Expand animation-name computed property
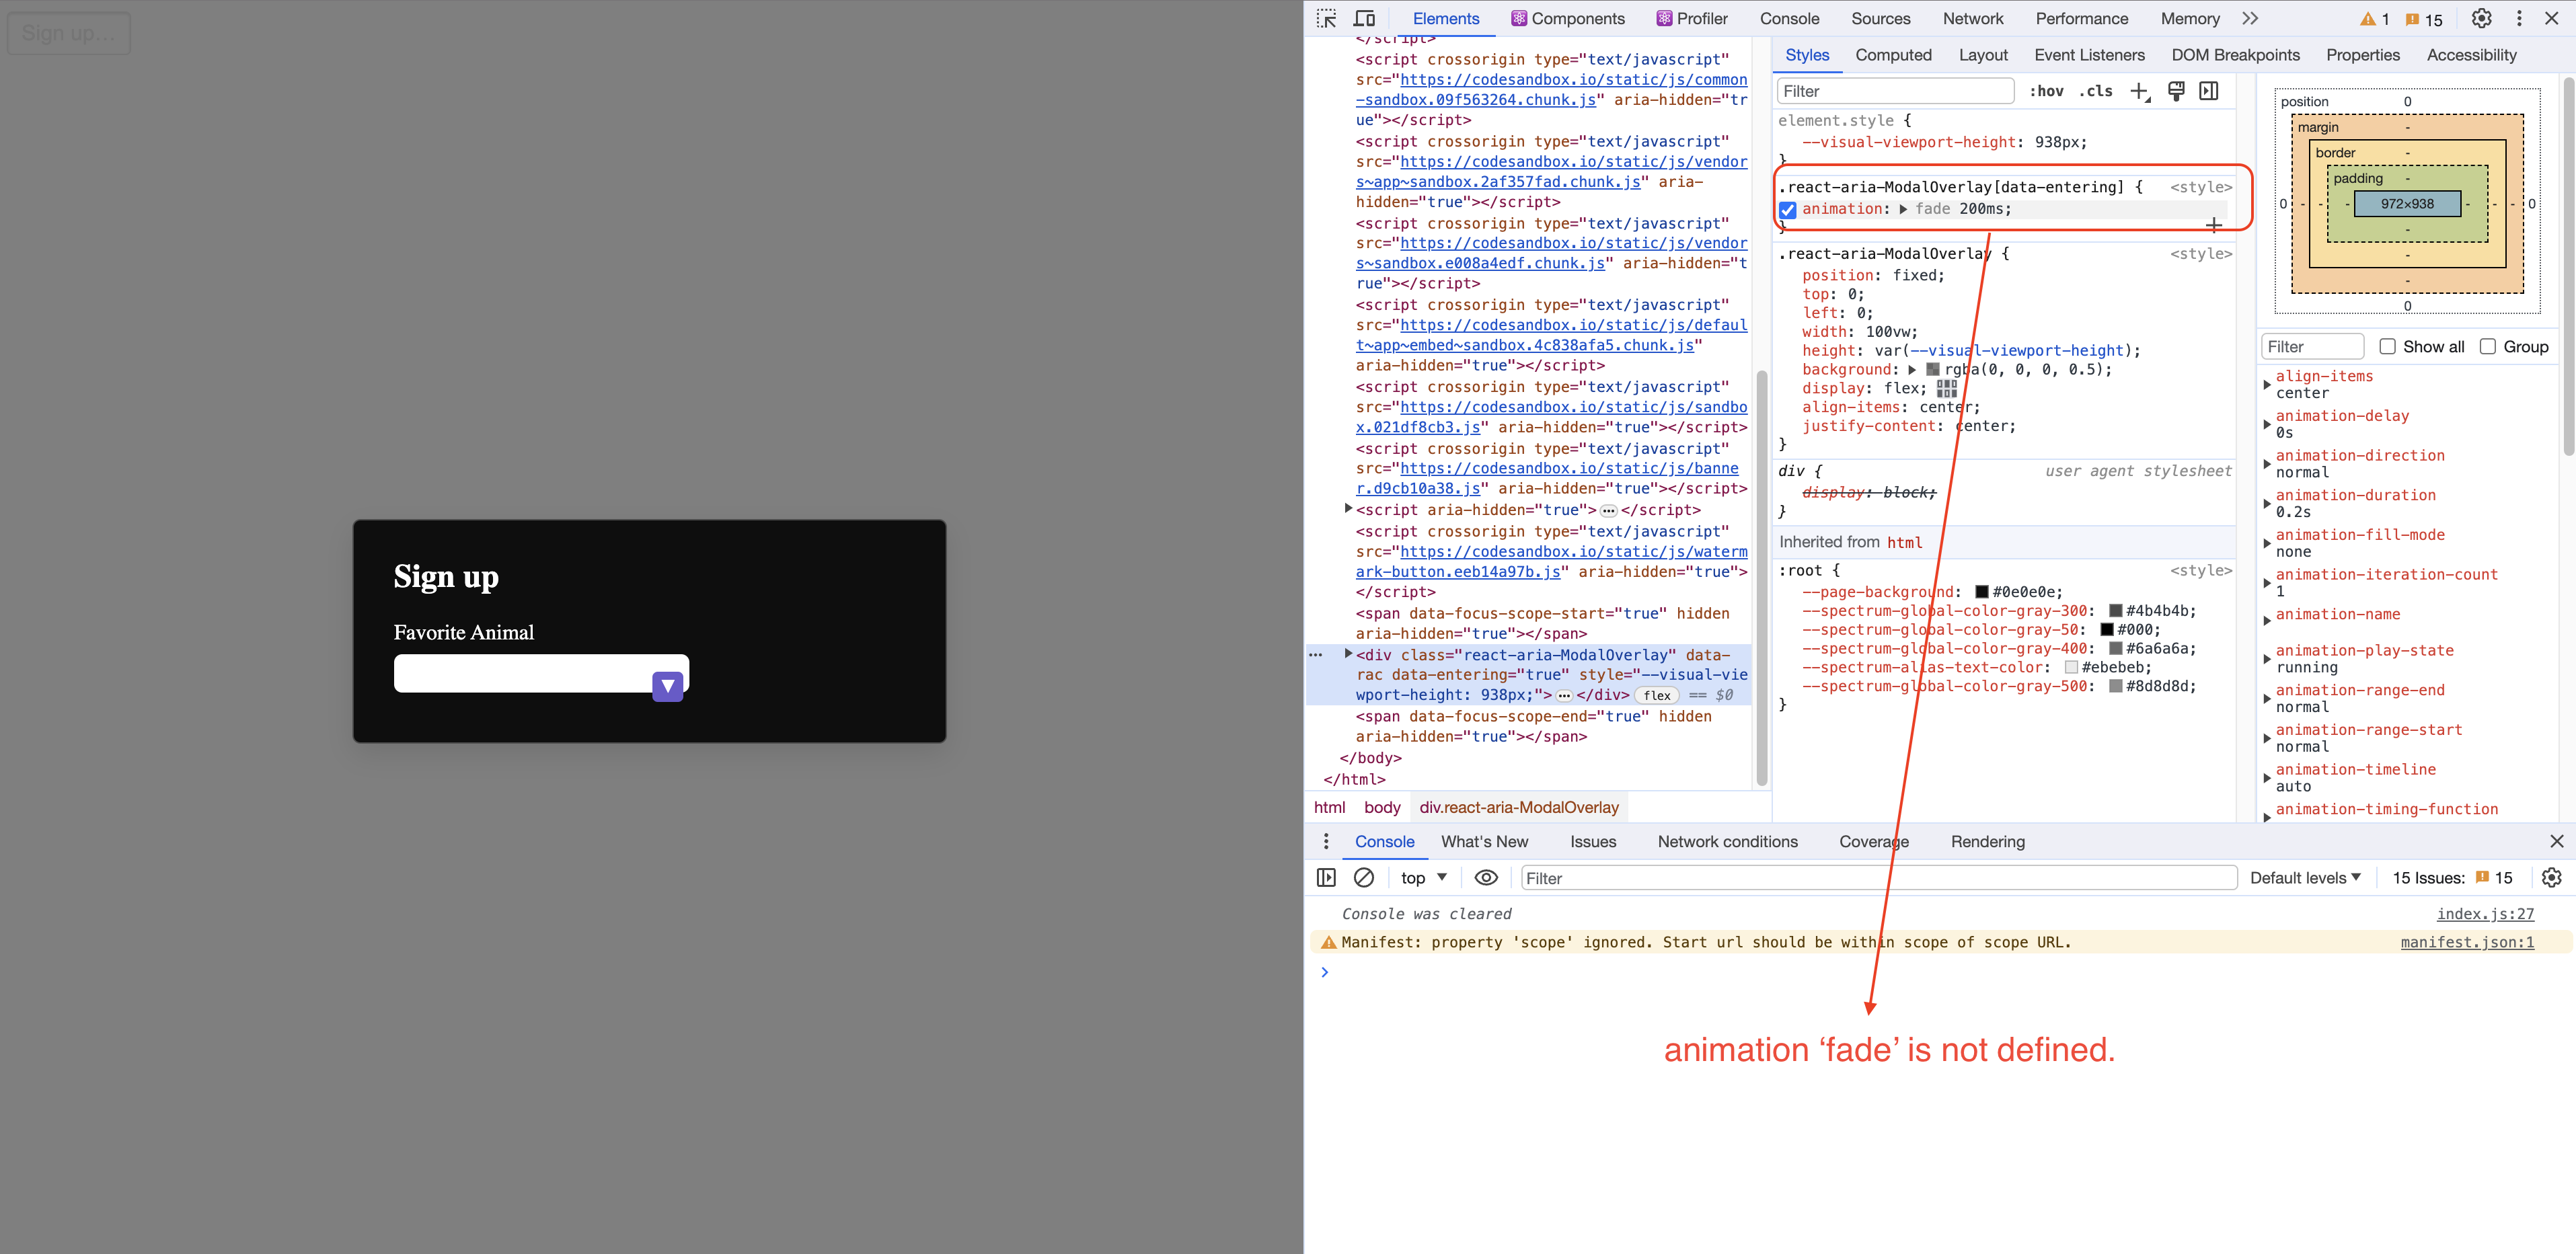 pyautogui.click(x=2266, y=621)
